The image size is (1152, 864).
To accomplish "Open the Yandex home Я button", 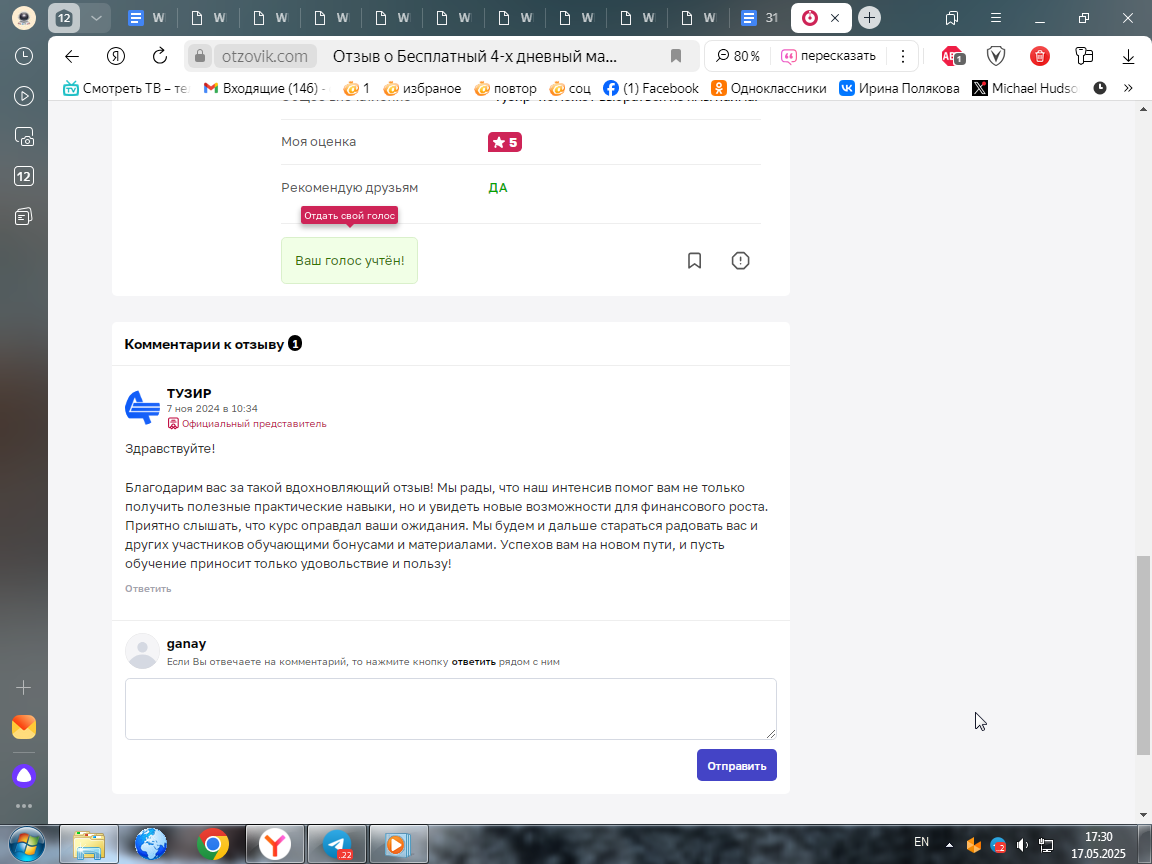I will [116, 57].
